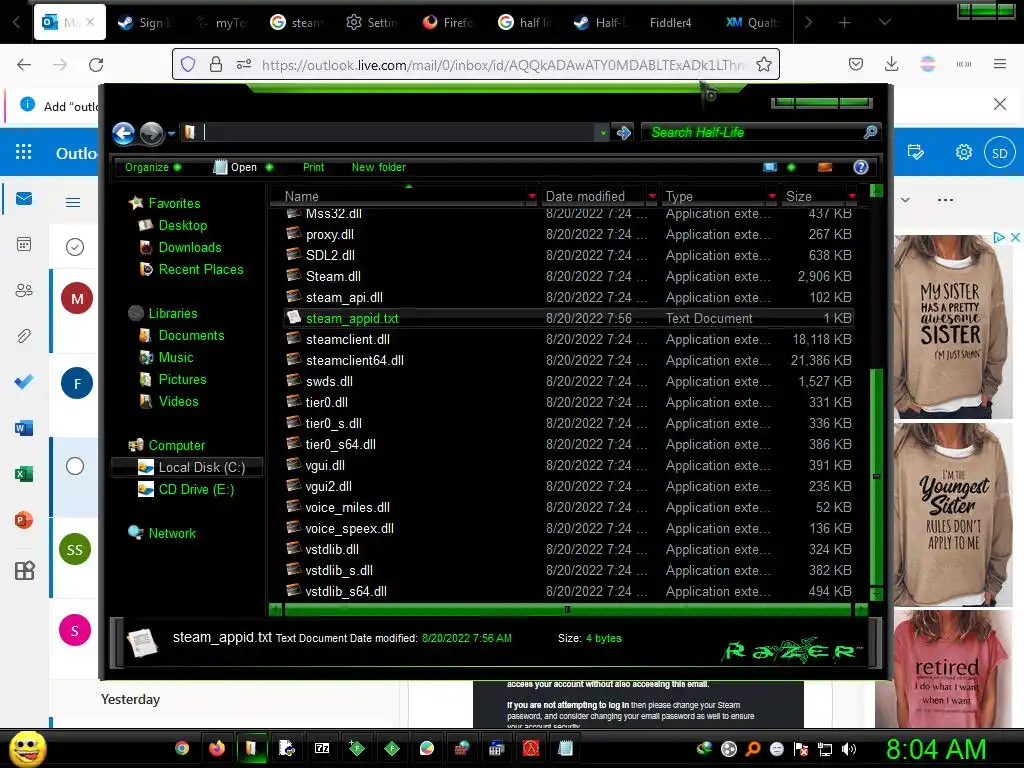Image resolution: width=1024 pixels, height=768 pixels.
Task: Select Network in navigation pane
Action: pos(172,533)
